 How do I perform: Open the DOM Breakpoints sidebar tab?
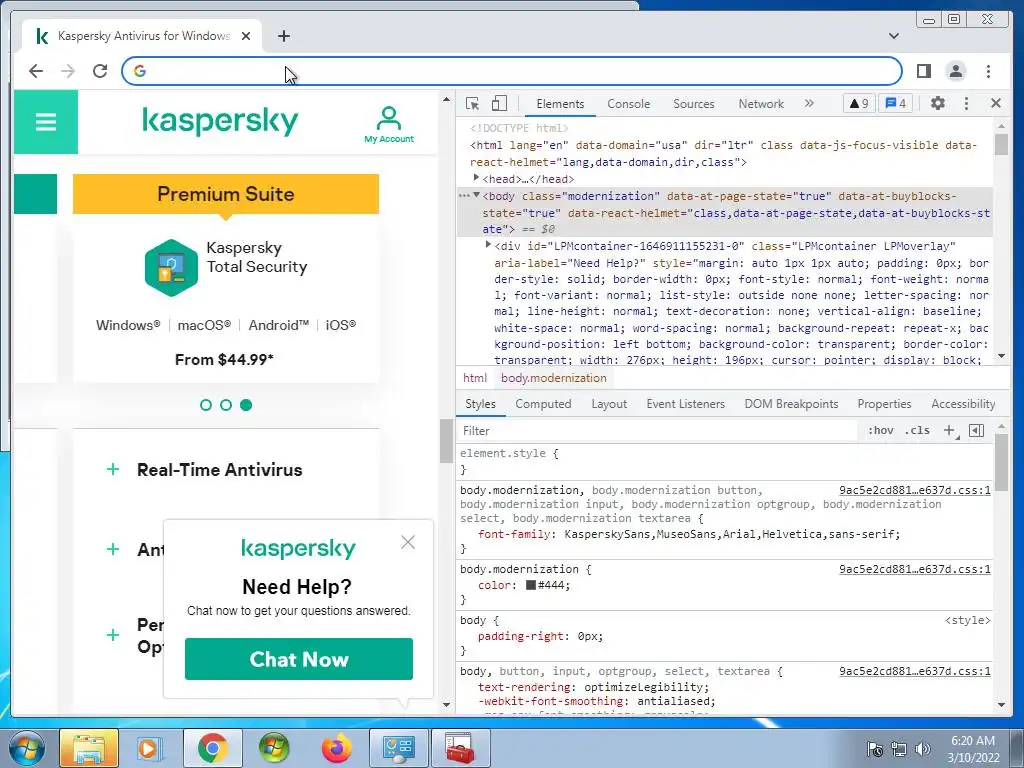point(791,404)
